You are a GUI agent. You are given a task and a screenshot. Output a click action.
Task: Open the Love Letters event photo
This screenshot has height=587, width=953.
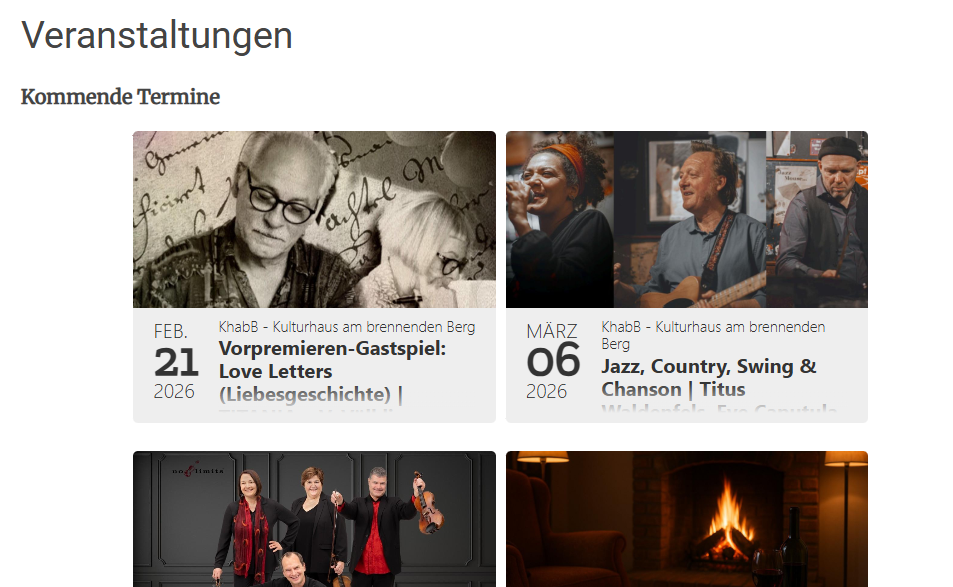(314, 219)
